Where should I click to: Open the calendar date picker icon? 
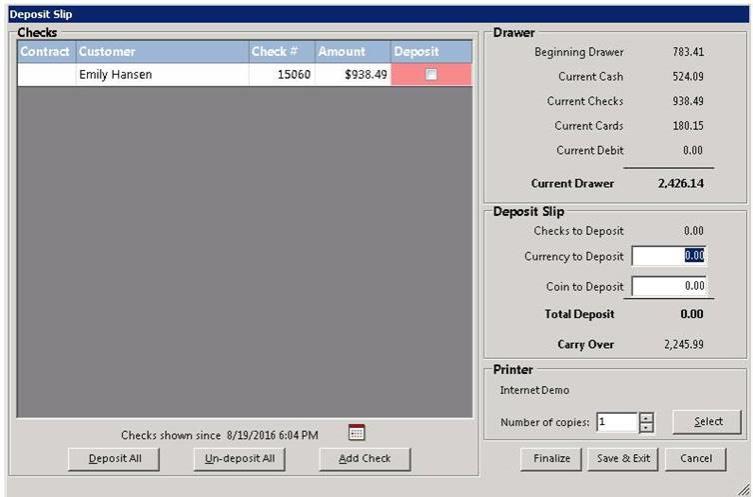coord(357,433)
